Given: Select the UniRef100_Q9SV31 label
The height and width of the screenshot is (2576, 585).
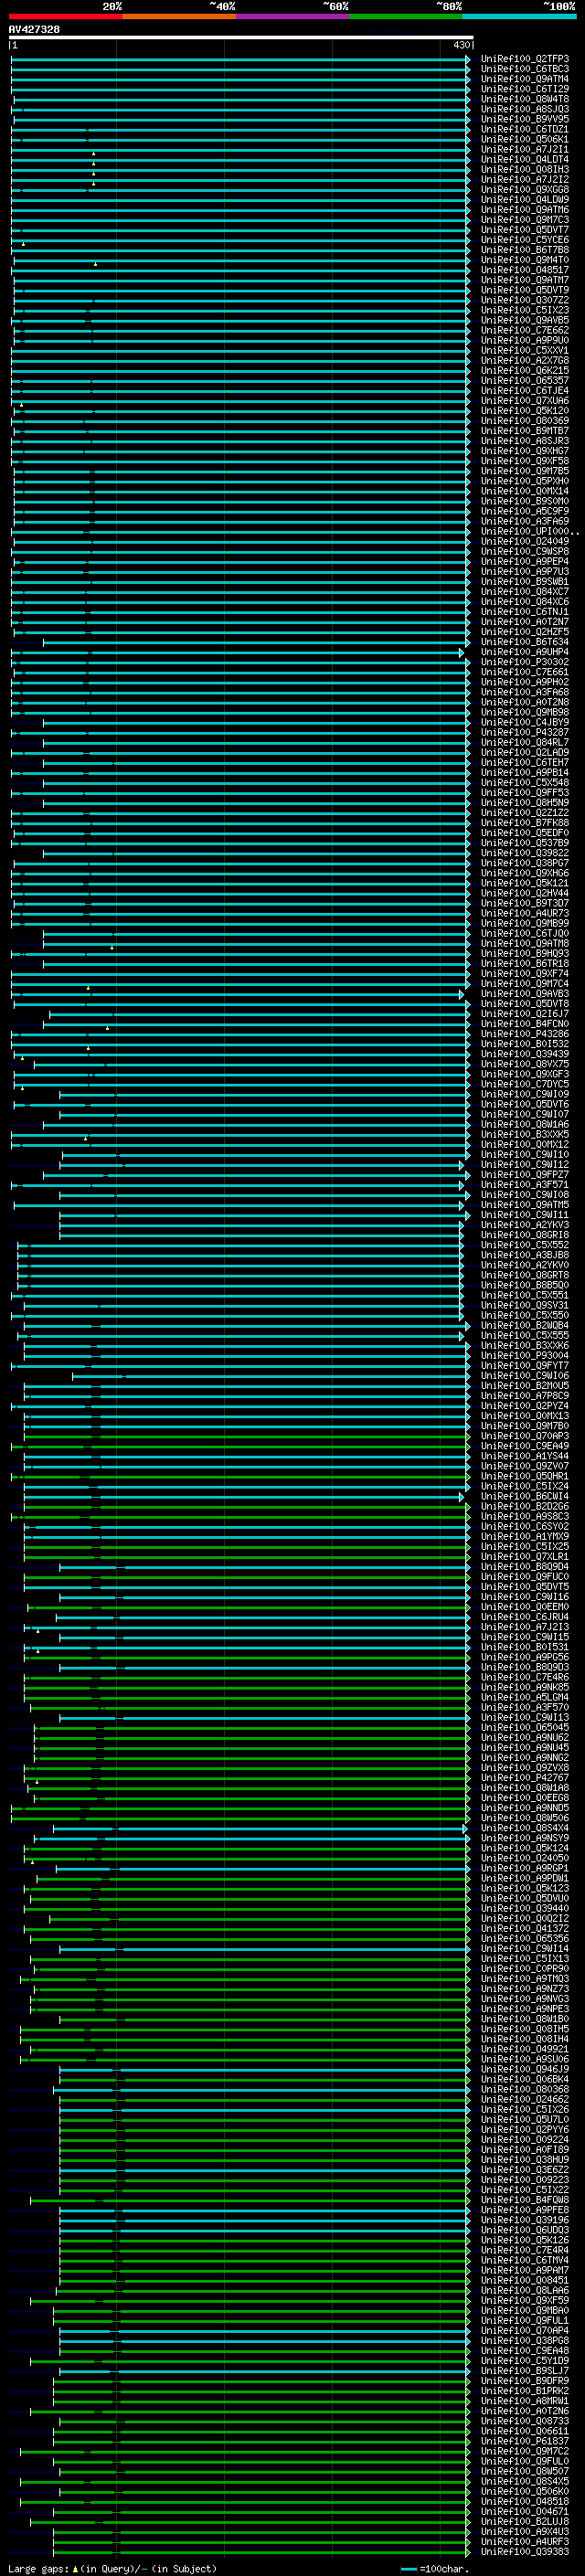Looking at the screenshot, I should (x=525, y=1305).
